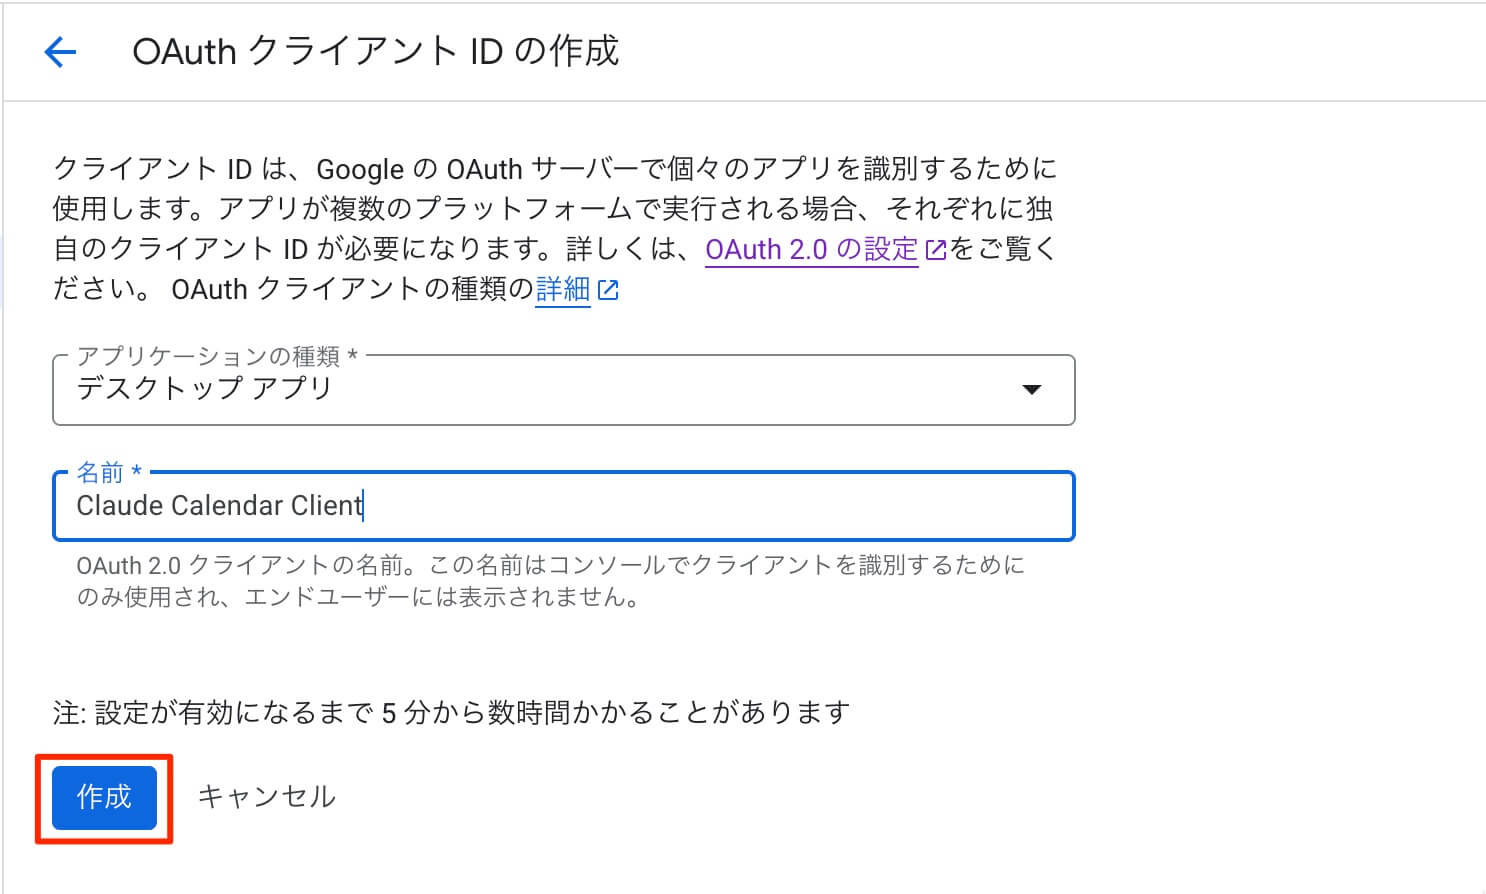Click external link icon next to 詳細

click(x=608, y=290)
